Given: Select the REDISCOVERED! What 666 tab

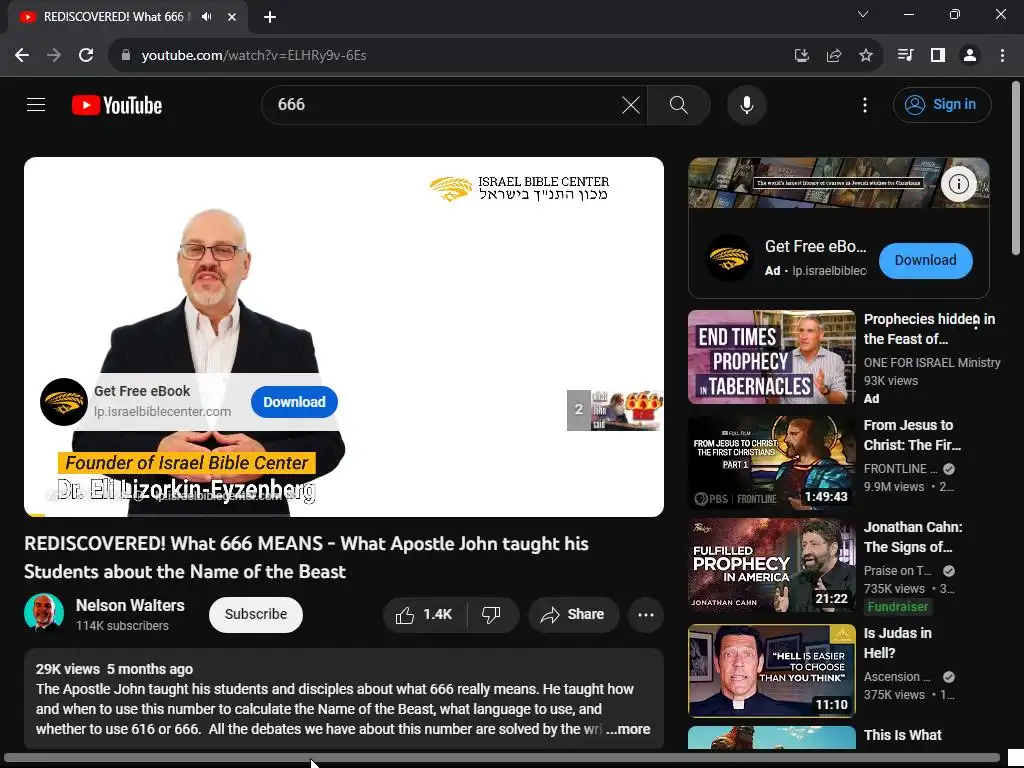Looking at the screenshot, I should [118, 17].
